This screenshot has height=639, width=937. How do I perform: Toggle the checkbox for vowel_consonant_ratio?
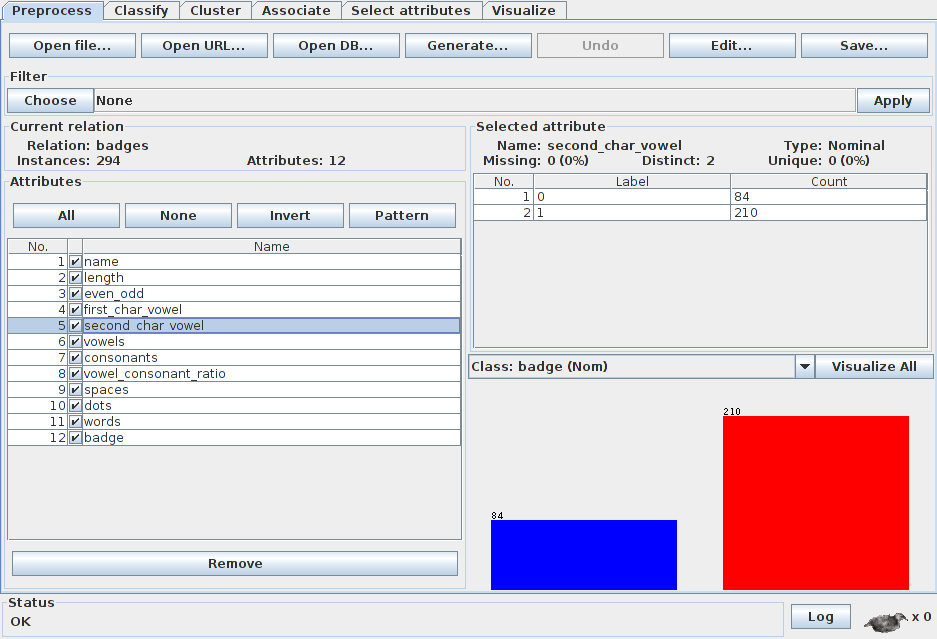(75, 374)
